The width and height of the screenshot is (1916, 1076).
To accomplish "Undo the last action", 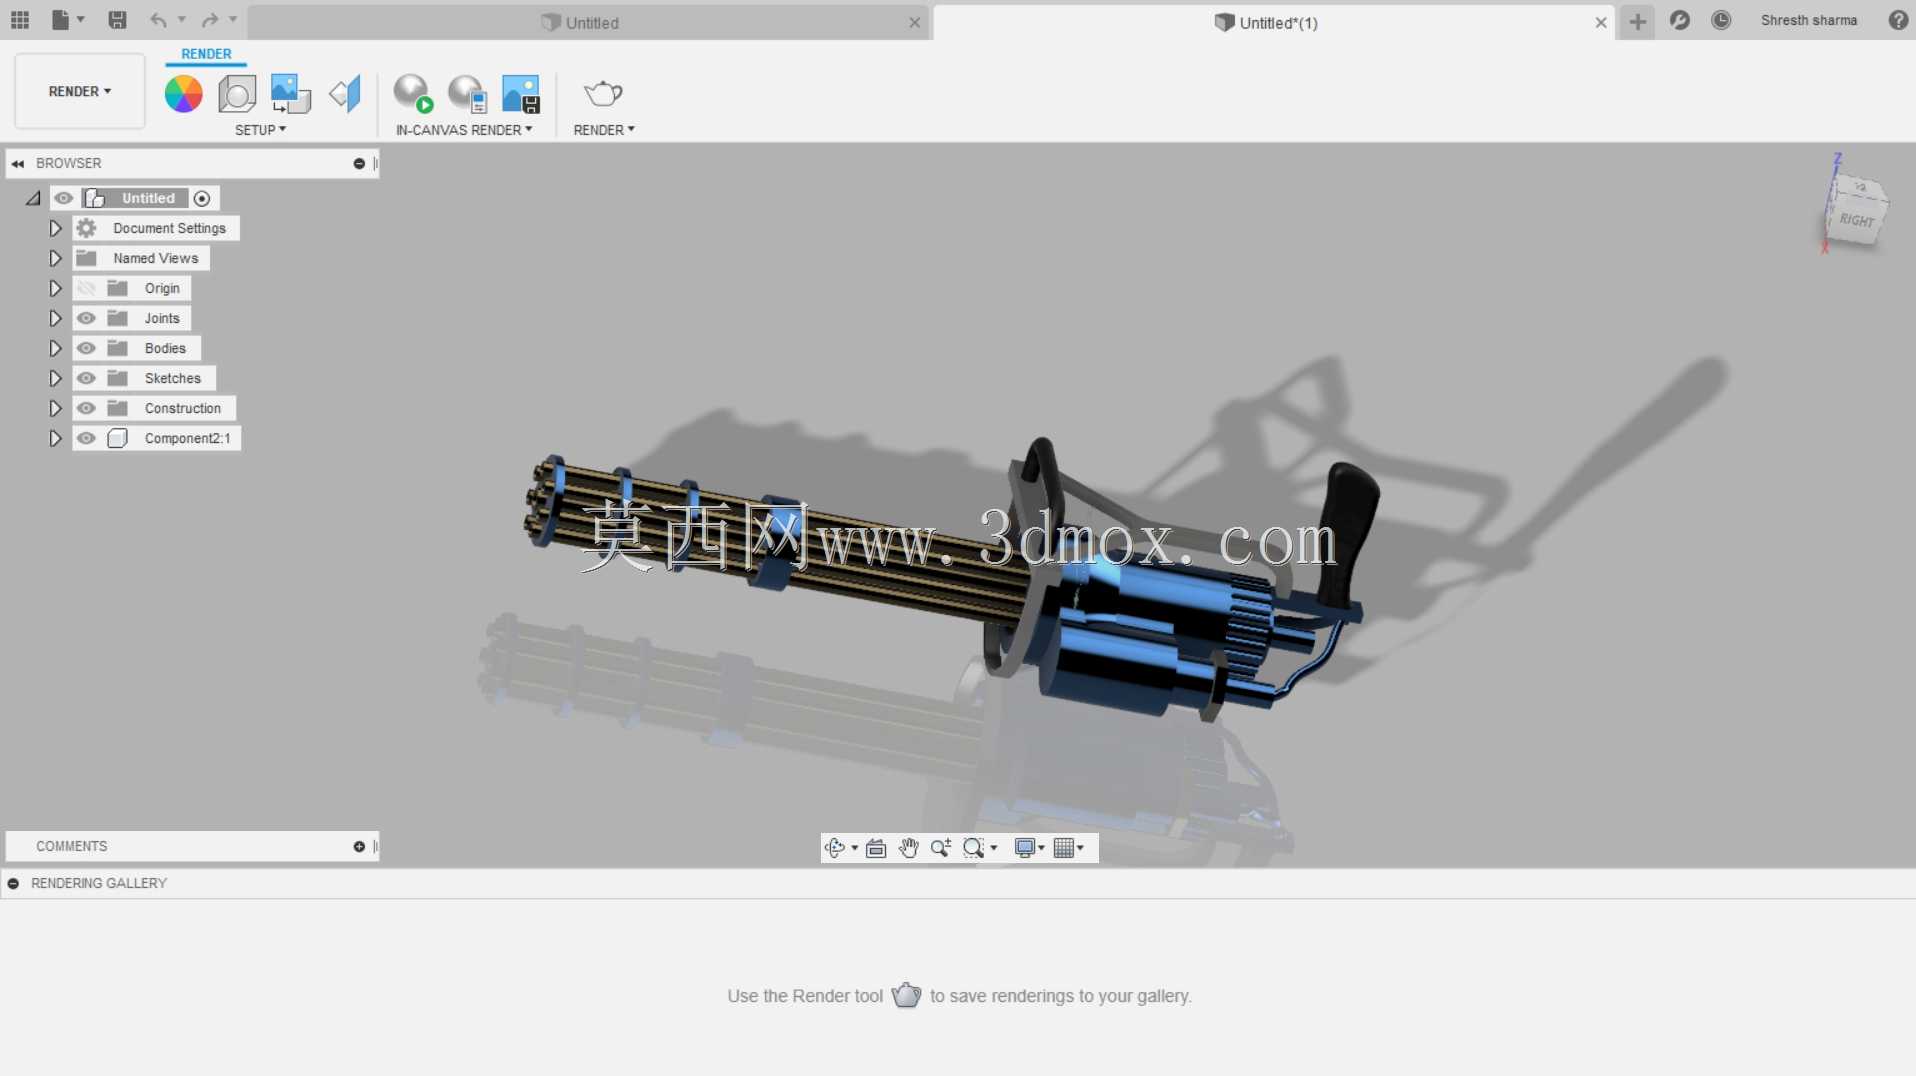I will click(x=158, y=20).
